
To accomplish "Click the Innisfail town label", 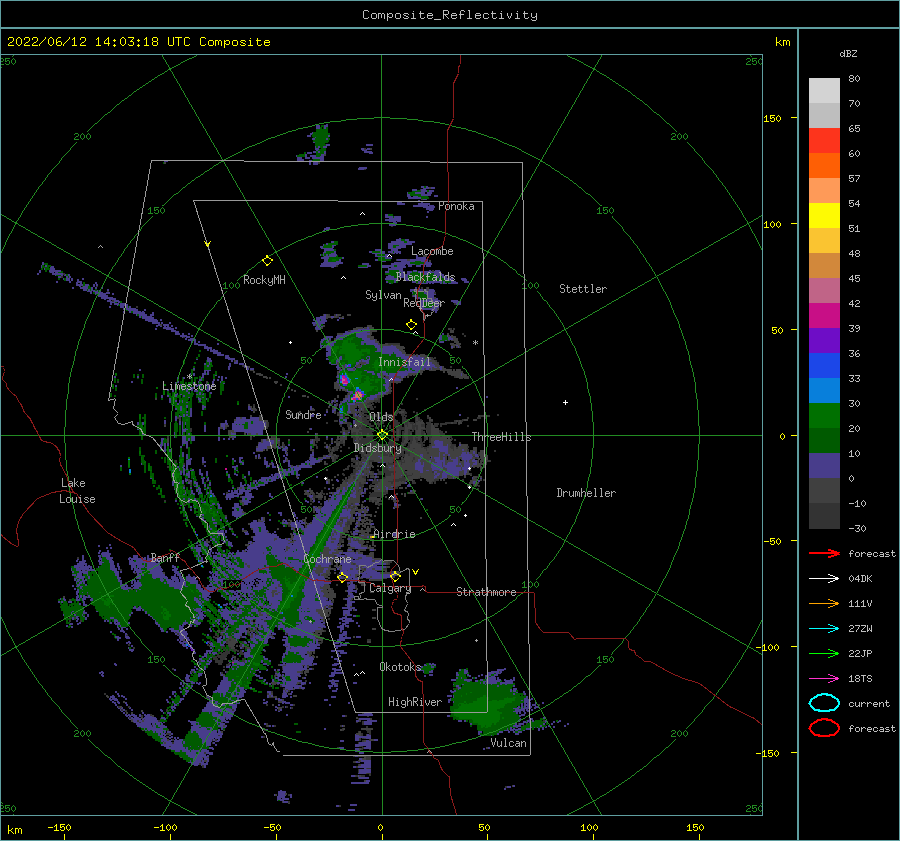I will click(404, 362).
